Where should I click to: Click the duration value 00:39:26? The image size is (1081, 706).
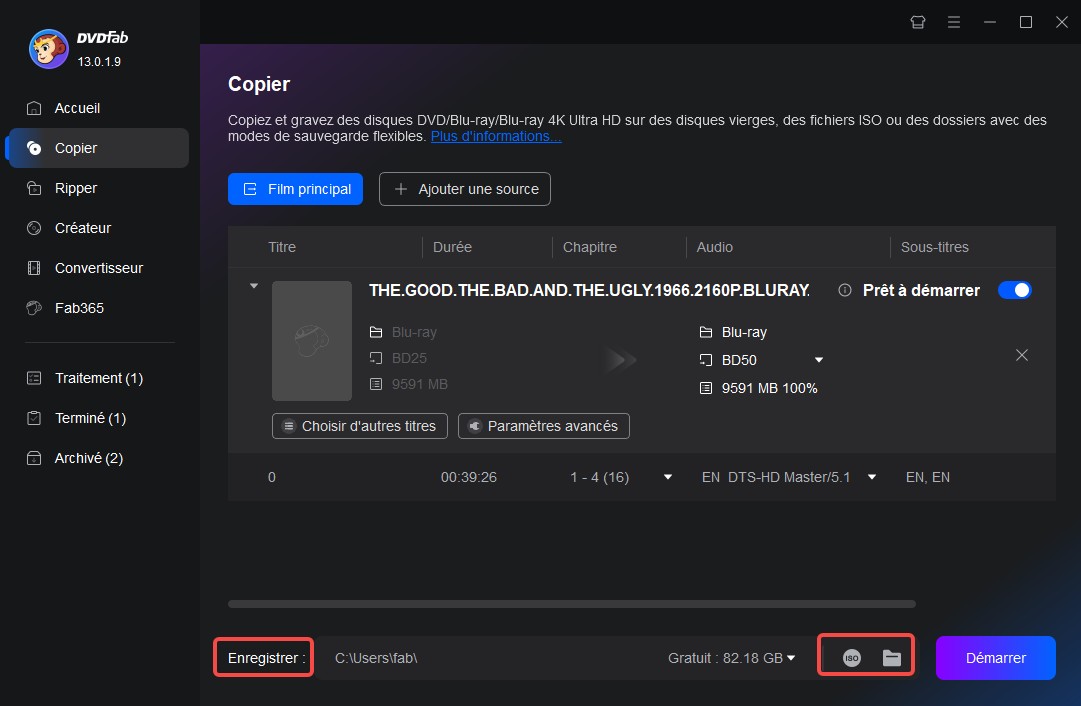pyautogui.click(x=469, y=477)
